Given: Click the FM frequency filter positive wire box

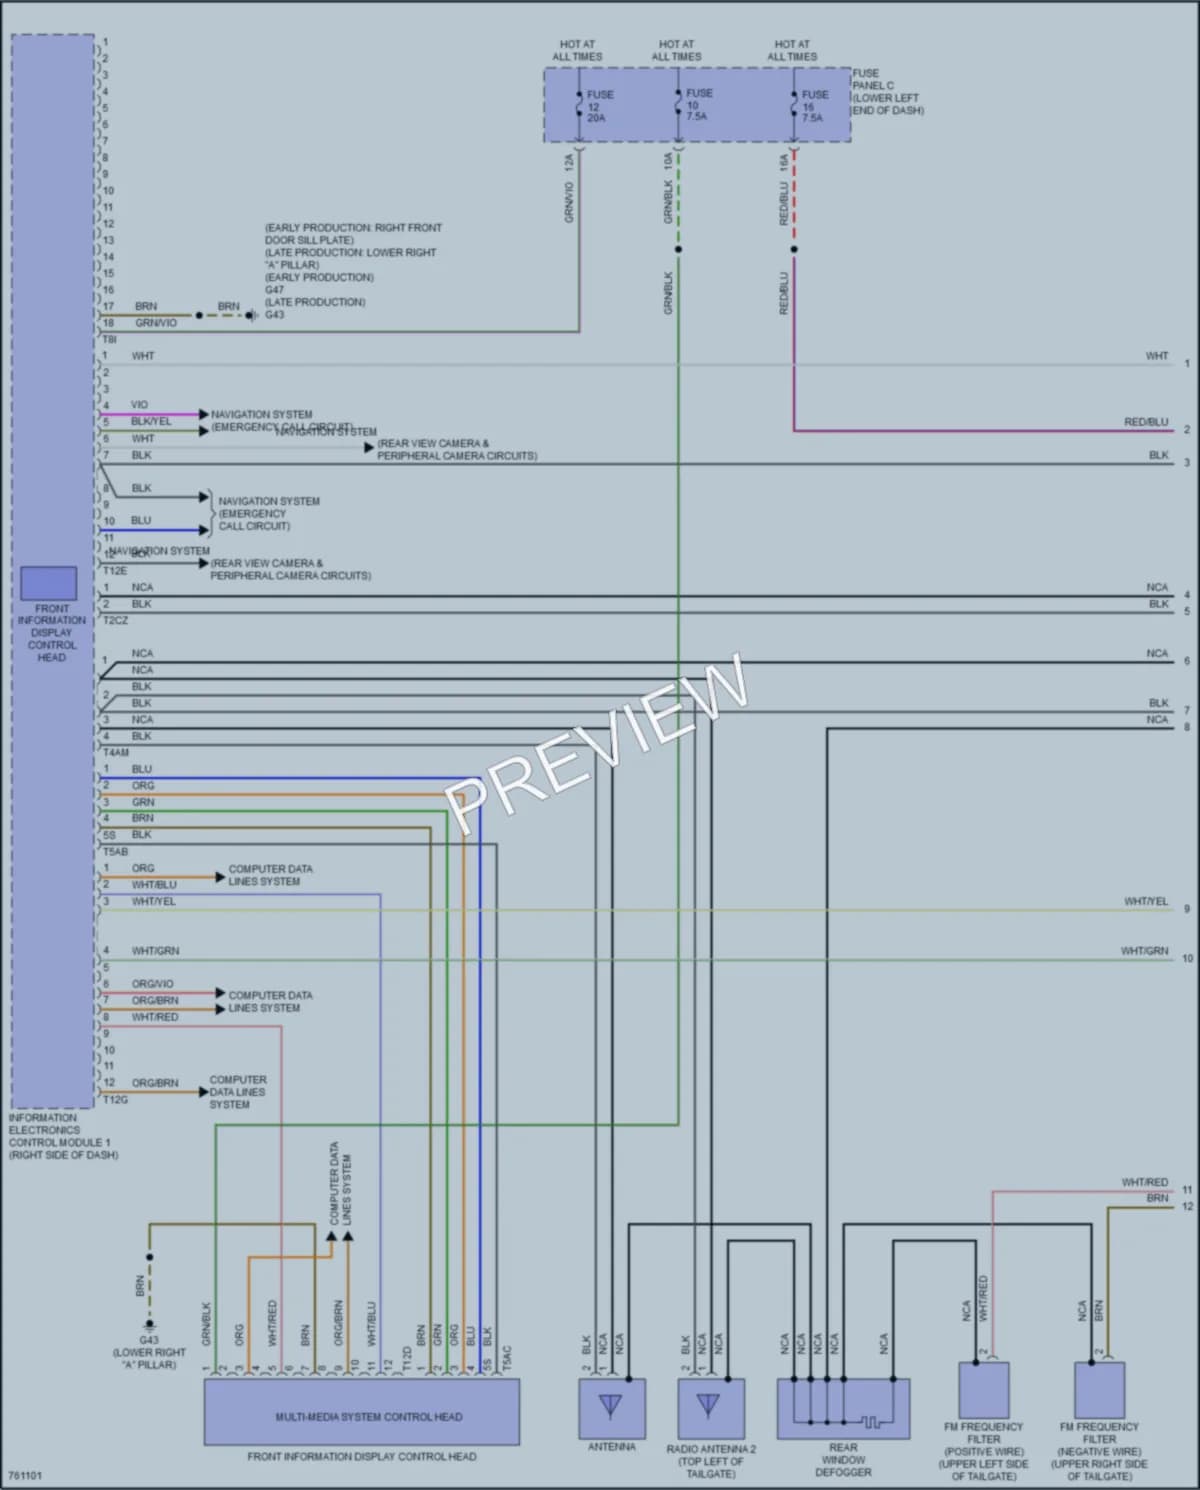Looking at the screenshot, I should pos(984,1390).
